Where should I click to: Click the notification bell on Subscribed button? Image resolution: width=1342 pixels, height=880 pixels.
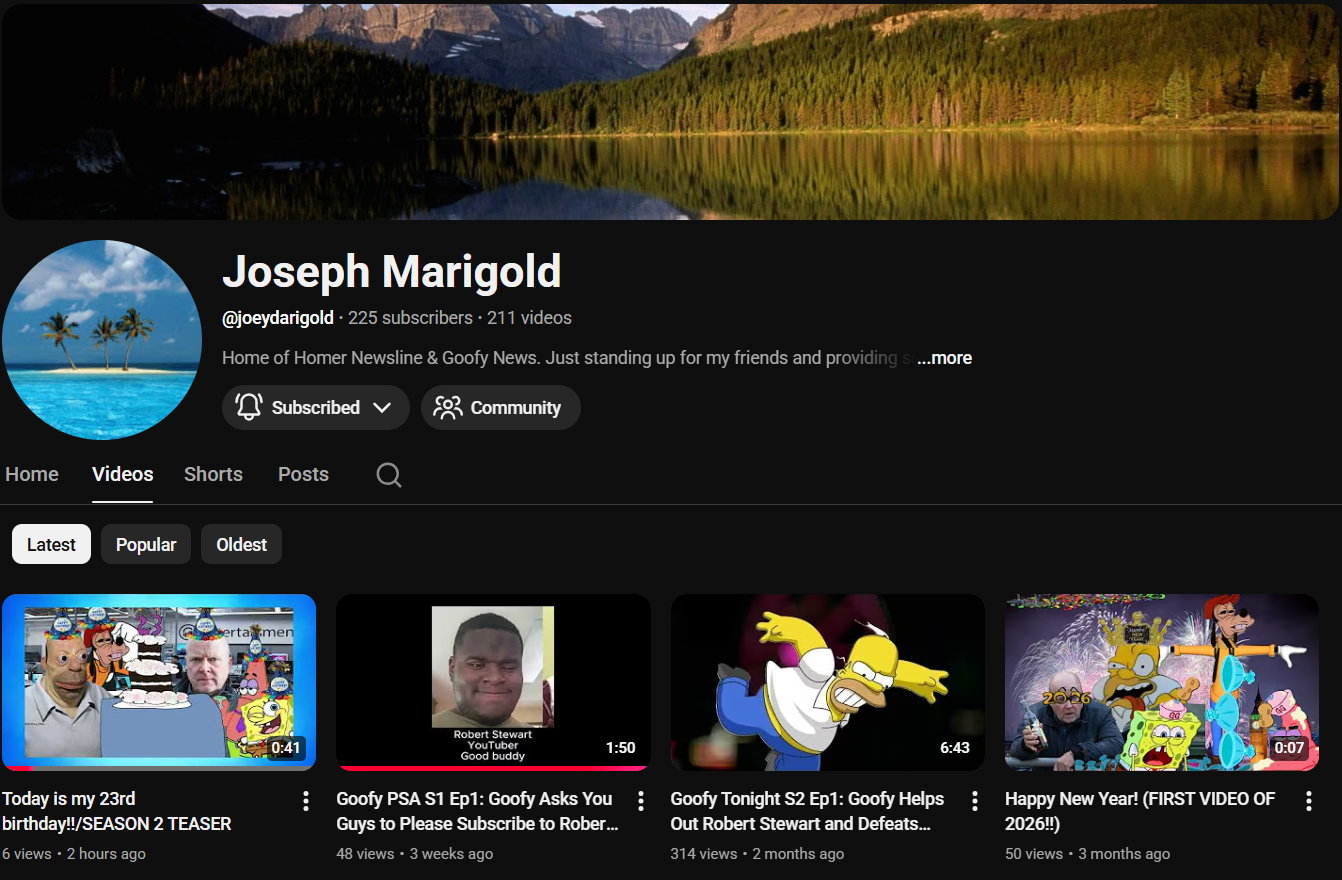(249, 407)
